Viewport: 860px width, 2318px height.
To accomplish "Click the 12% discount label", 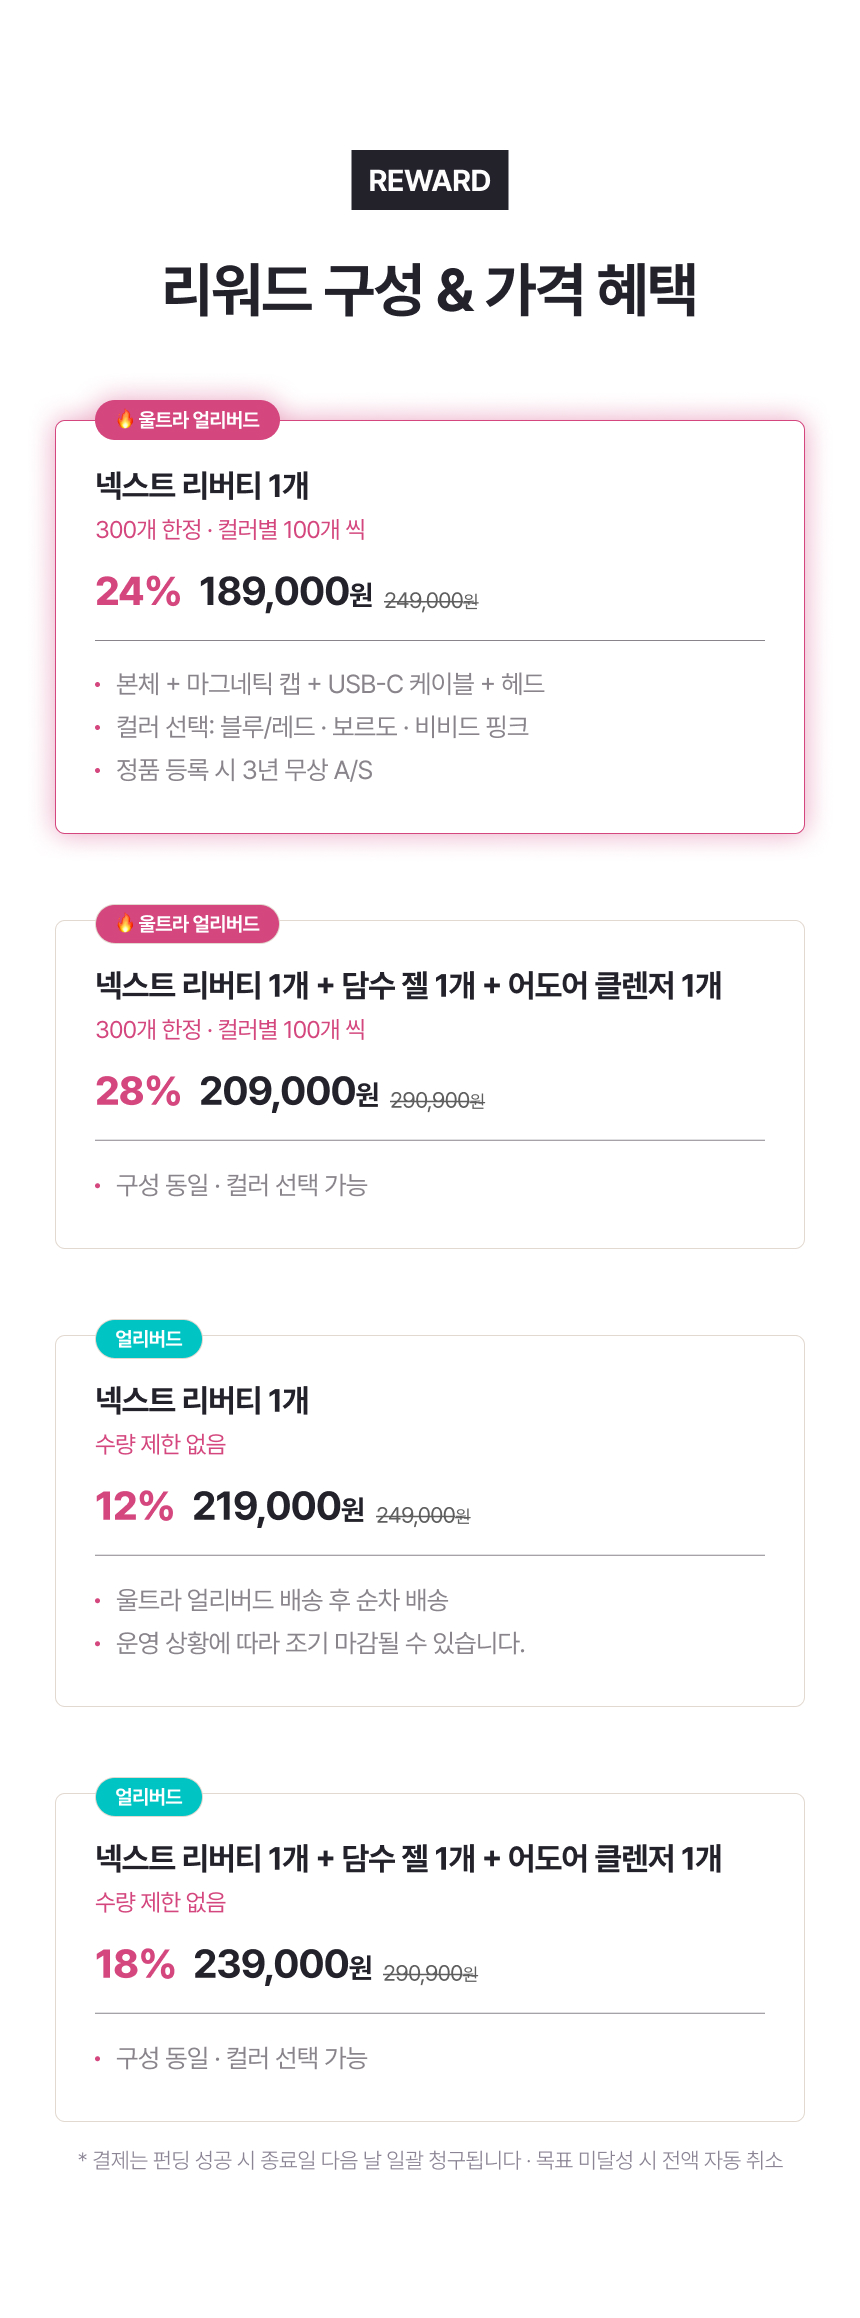I will (134, 1506).
